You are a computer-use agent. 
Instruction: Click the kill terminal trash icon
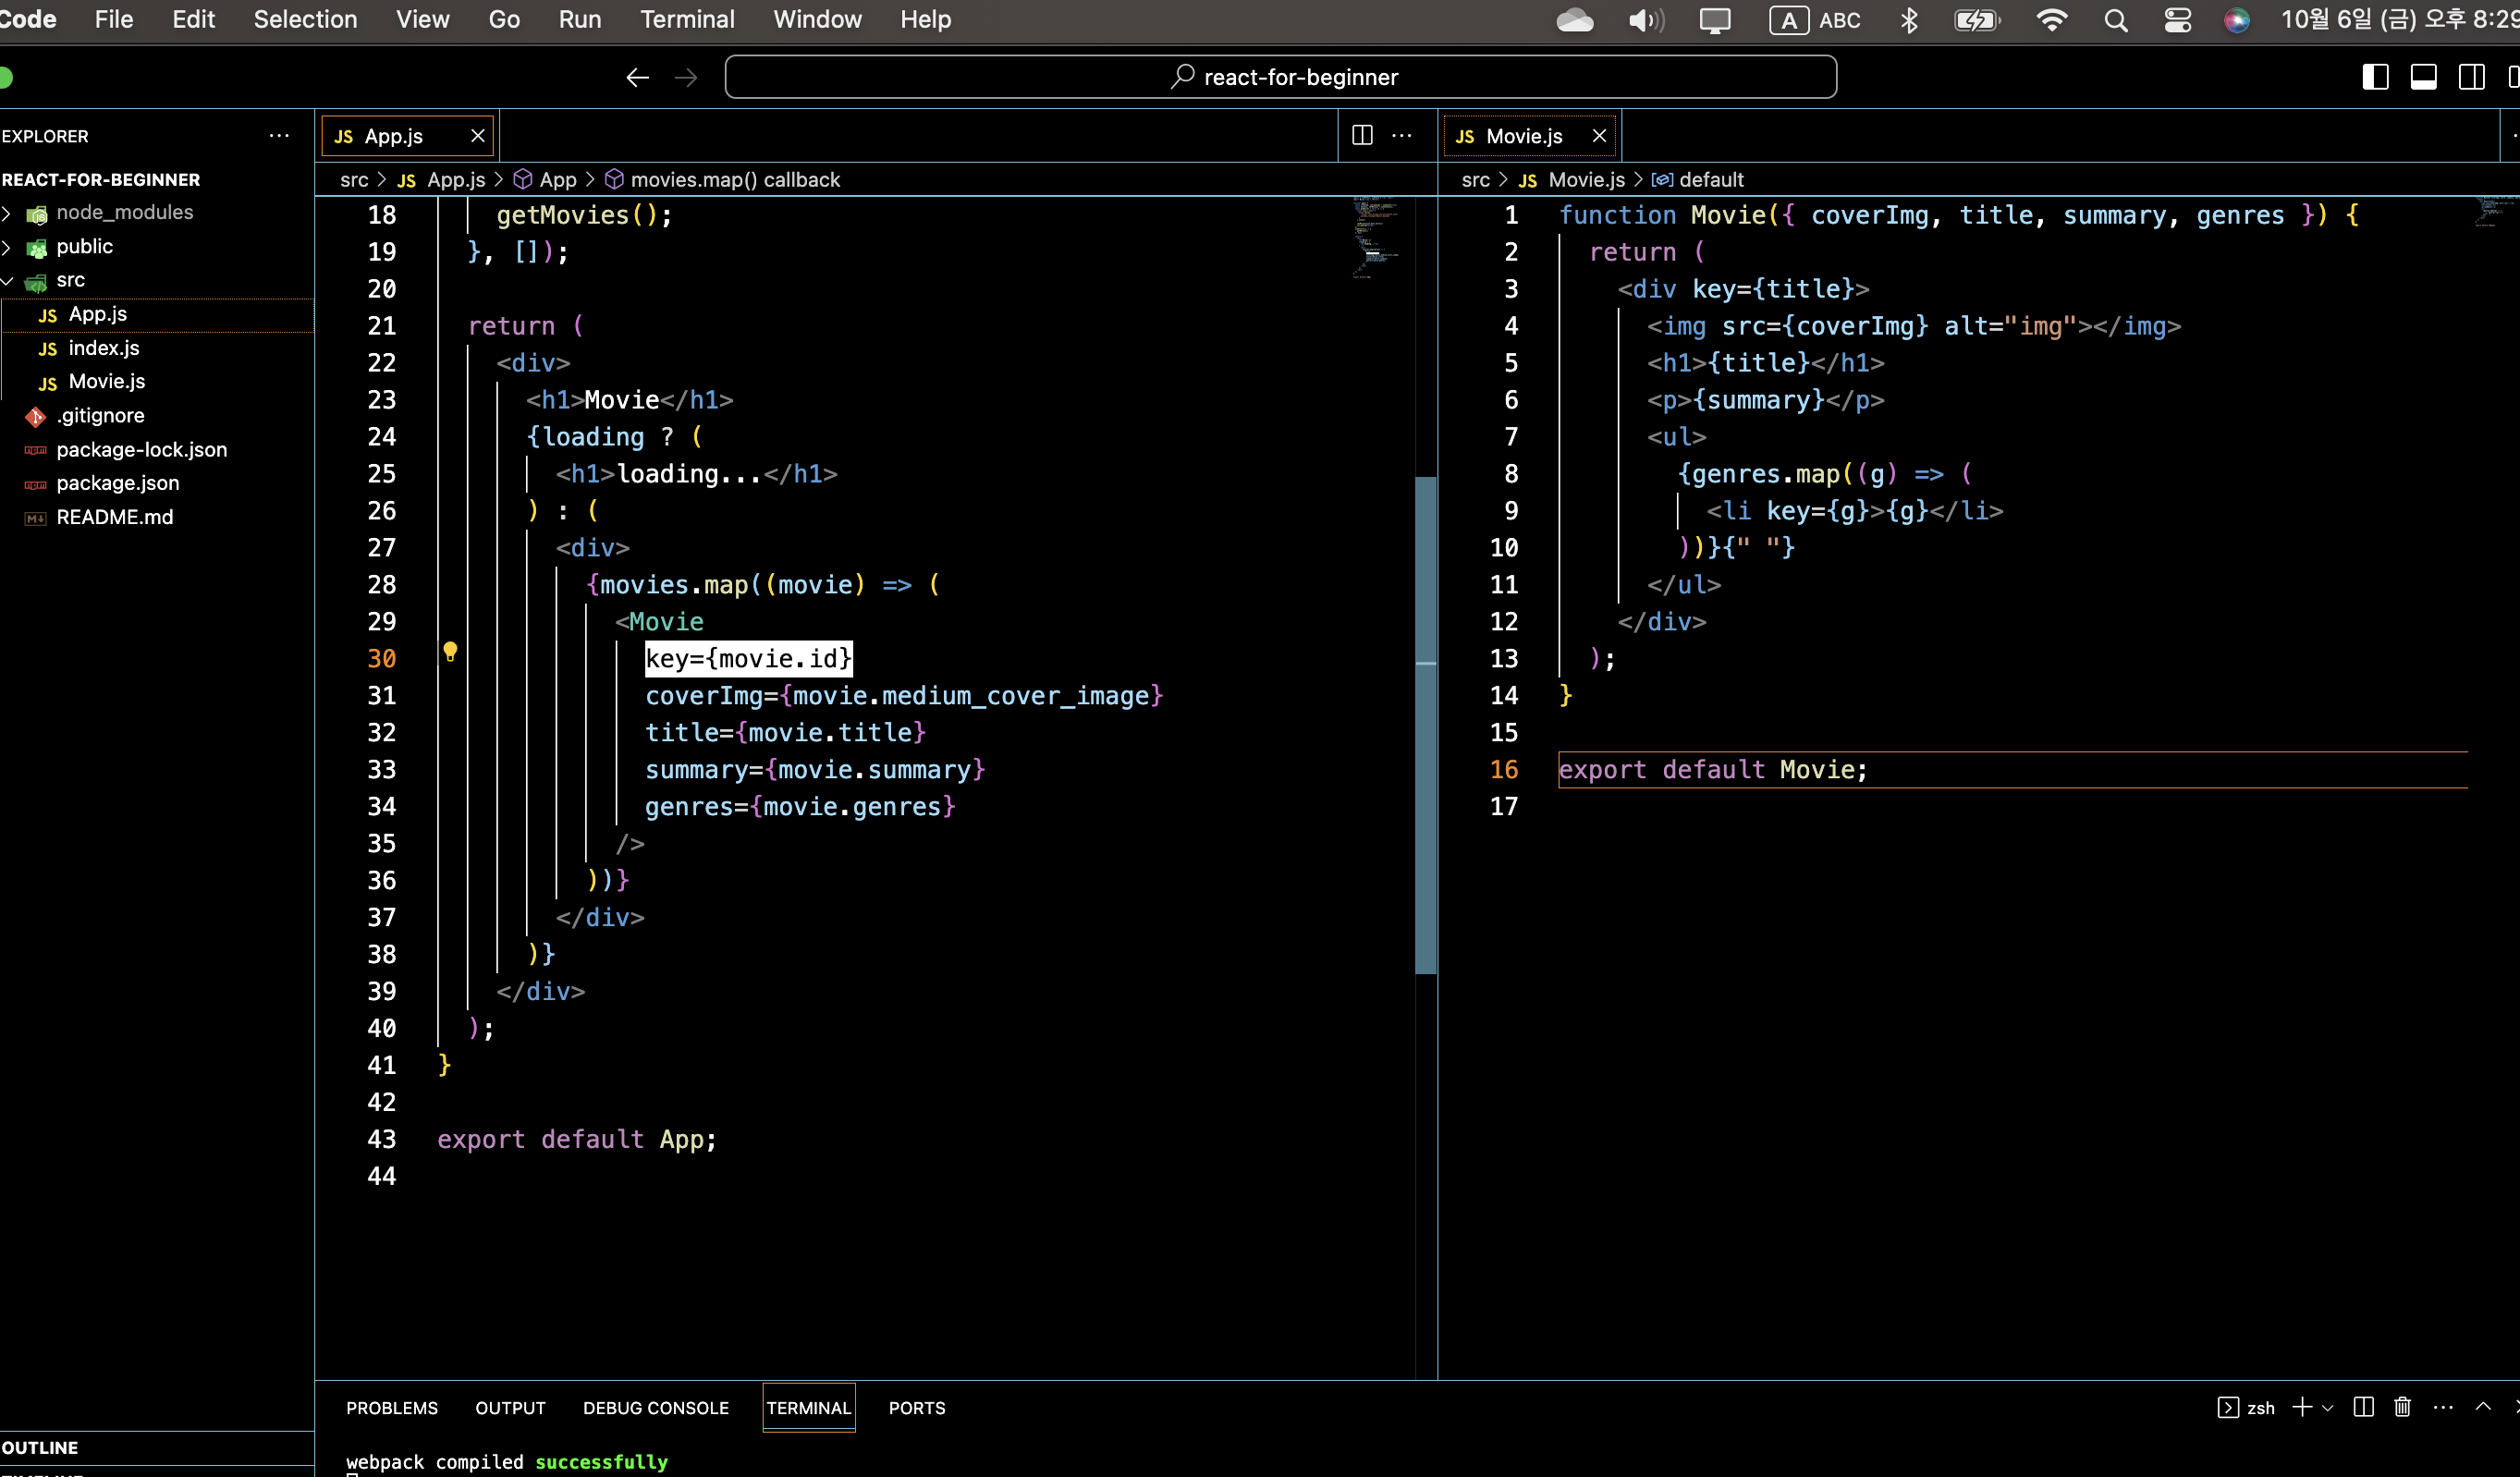(2402, 1407)
